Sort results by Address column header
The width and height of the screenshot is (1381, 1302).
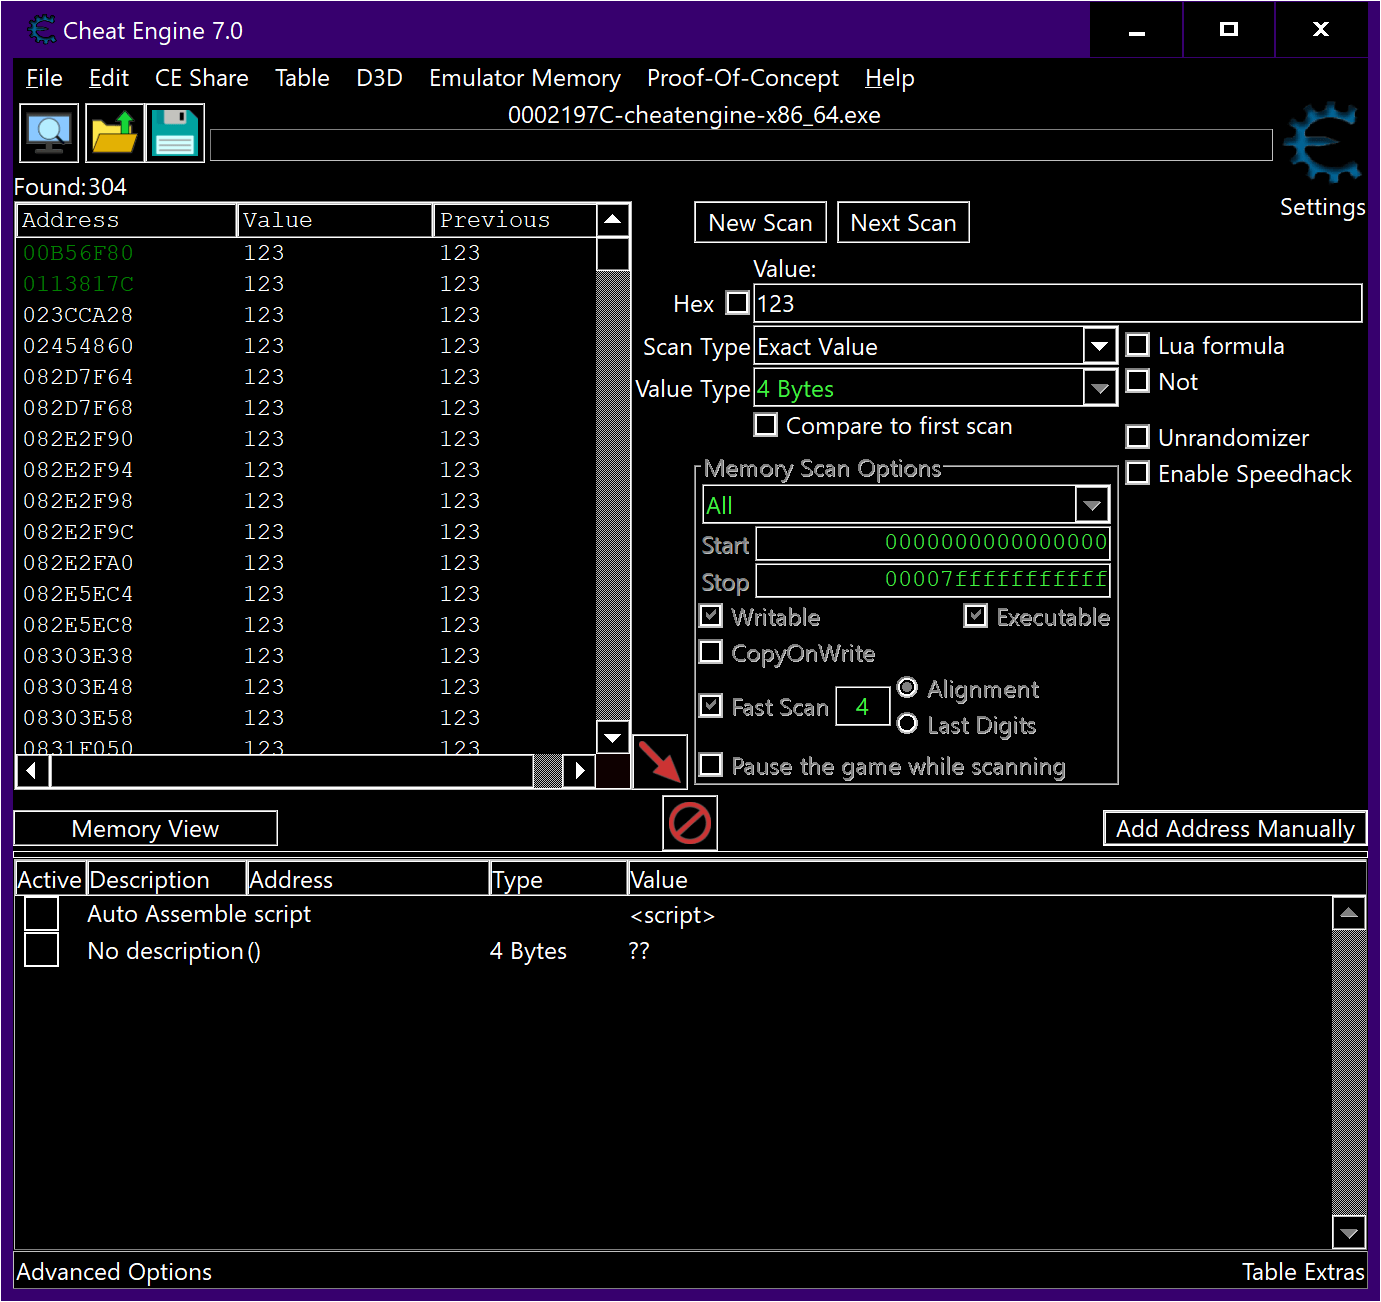coord(127,220)
